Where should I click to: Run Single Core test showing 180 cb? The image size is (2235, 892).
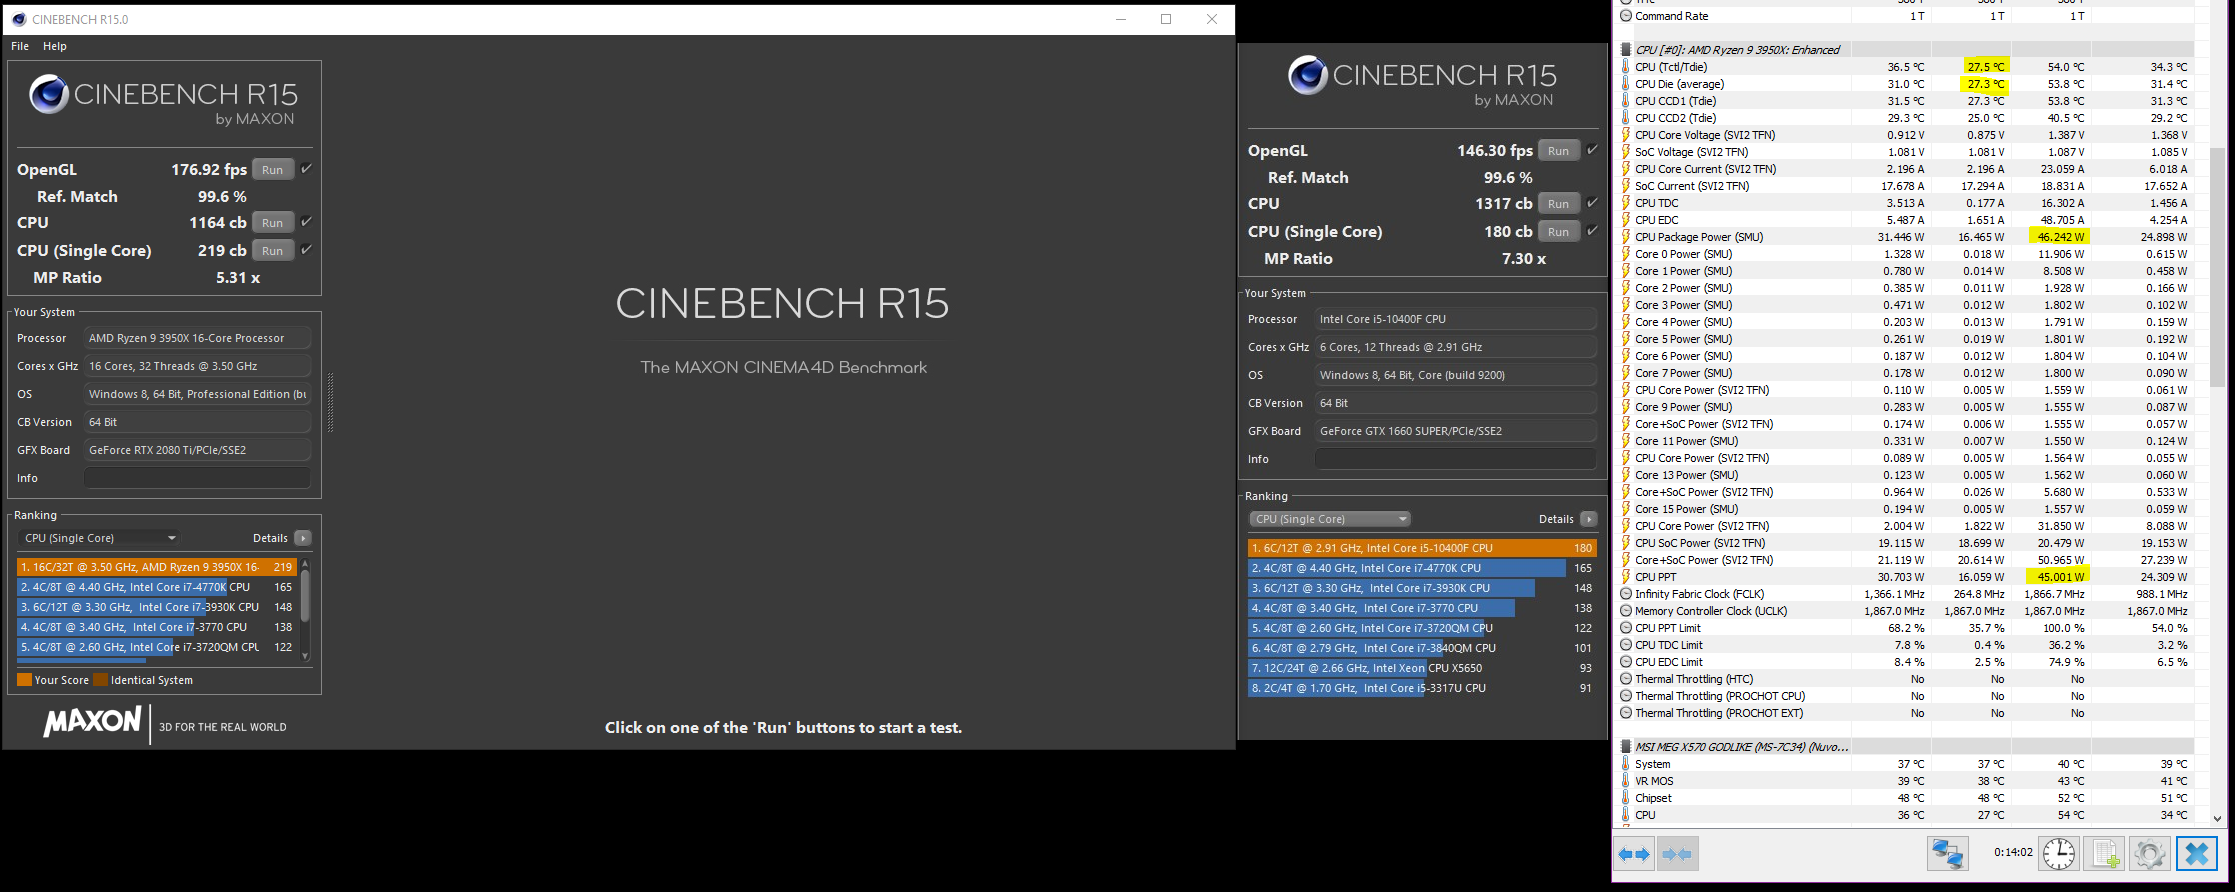[x=1559, y=232]
